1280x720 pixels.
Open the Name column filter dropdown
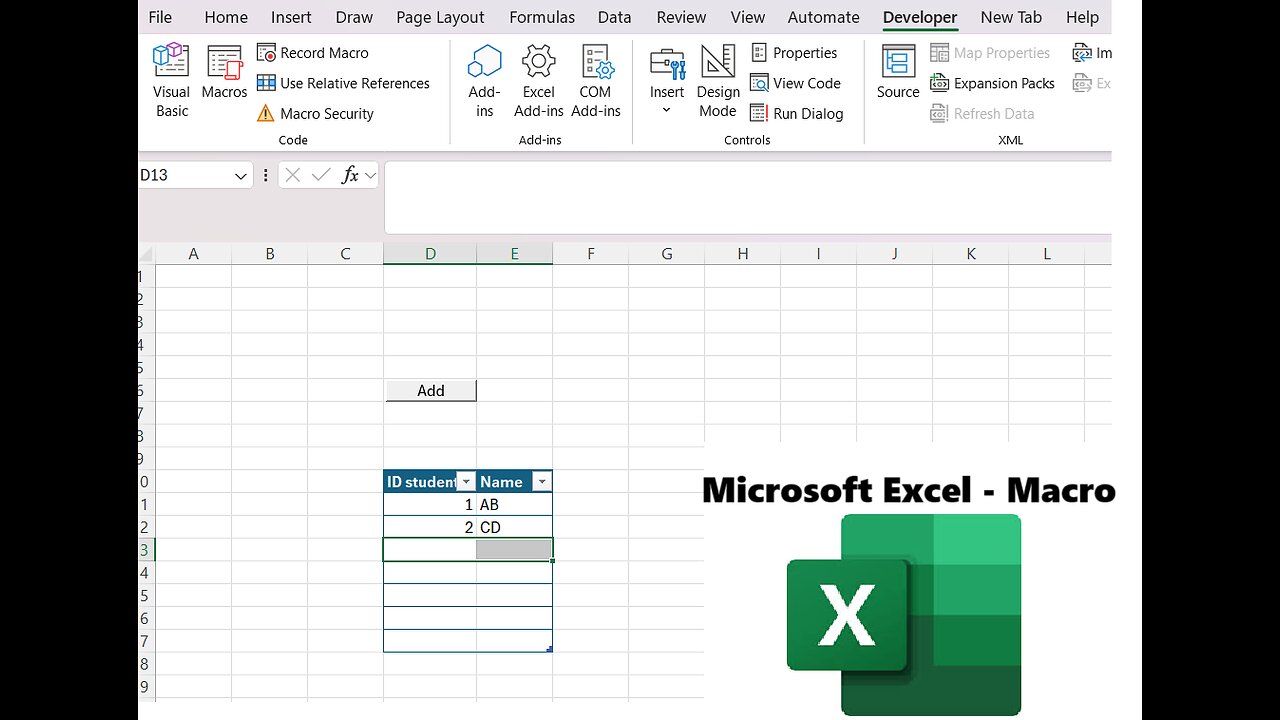pos(541,482)
